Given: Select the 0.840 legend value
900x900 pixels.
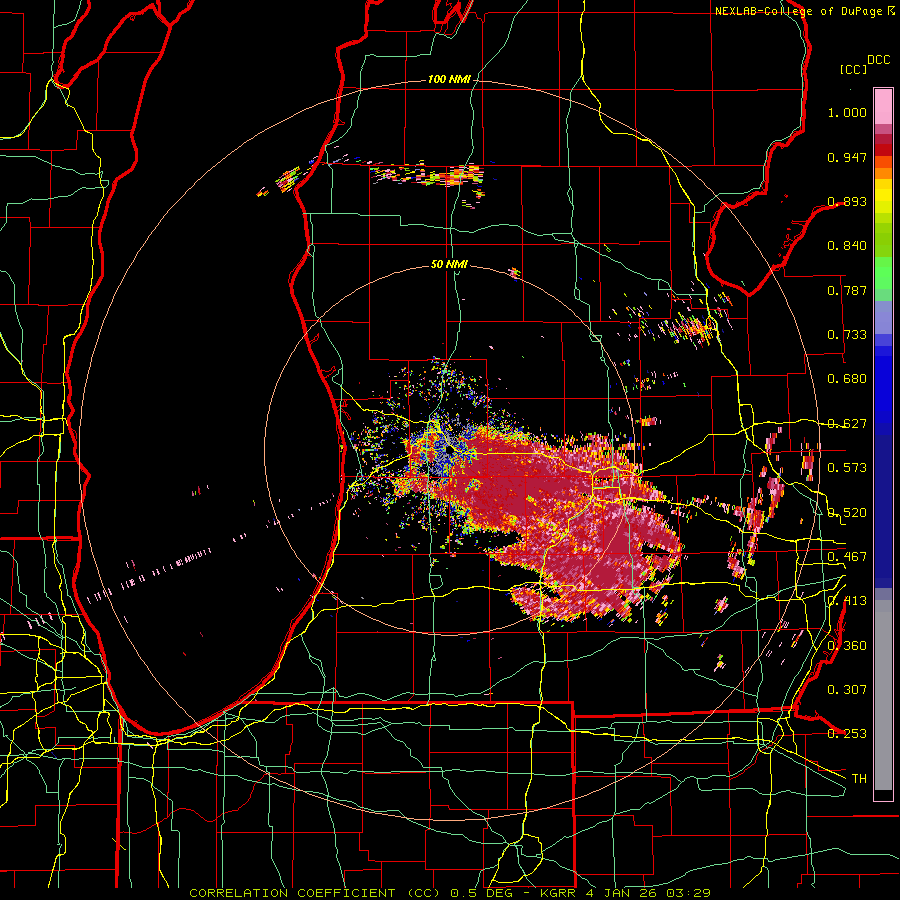Looking at the screenshot, I should [847, 246].
